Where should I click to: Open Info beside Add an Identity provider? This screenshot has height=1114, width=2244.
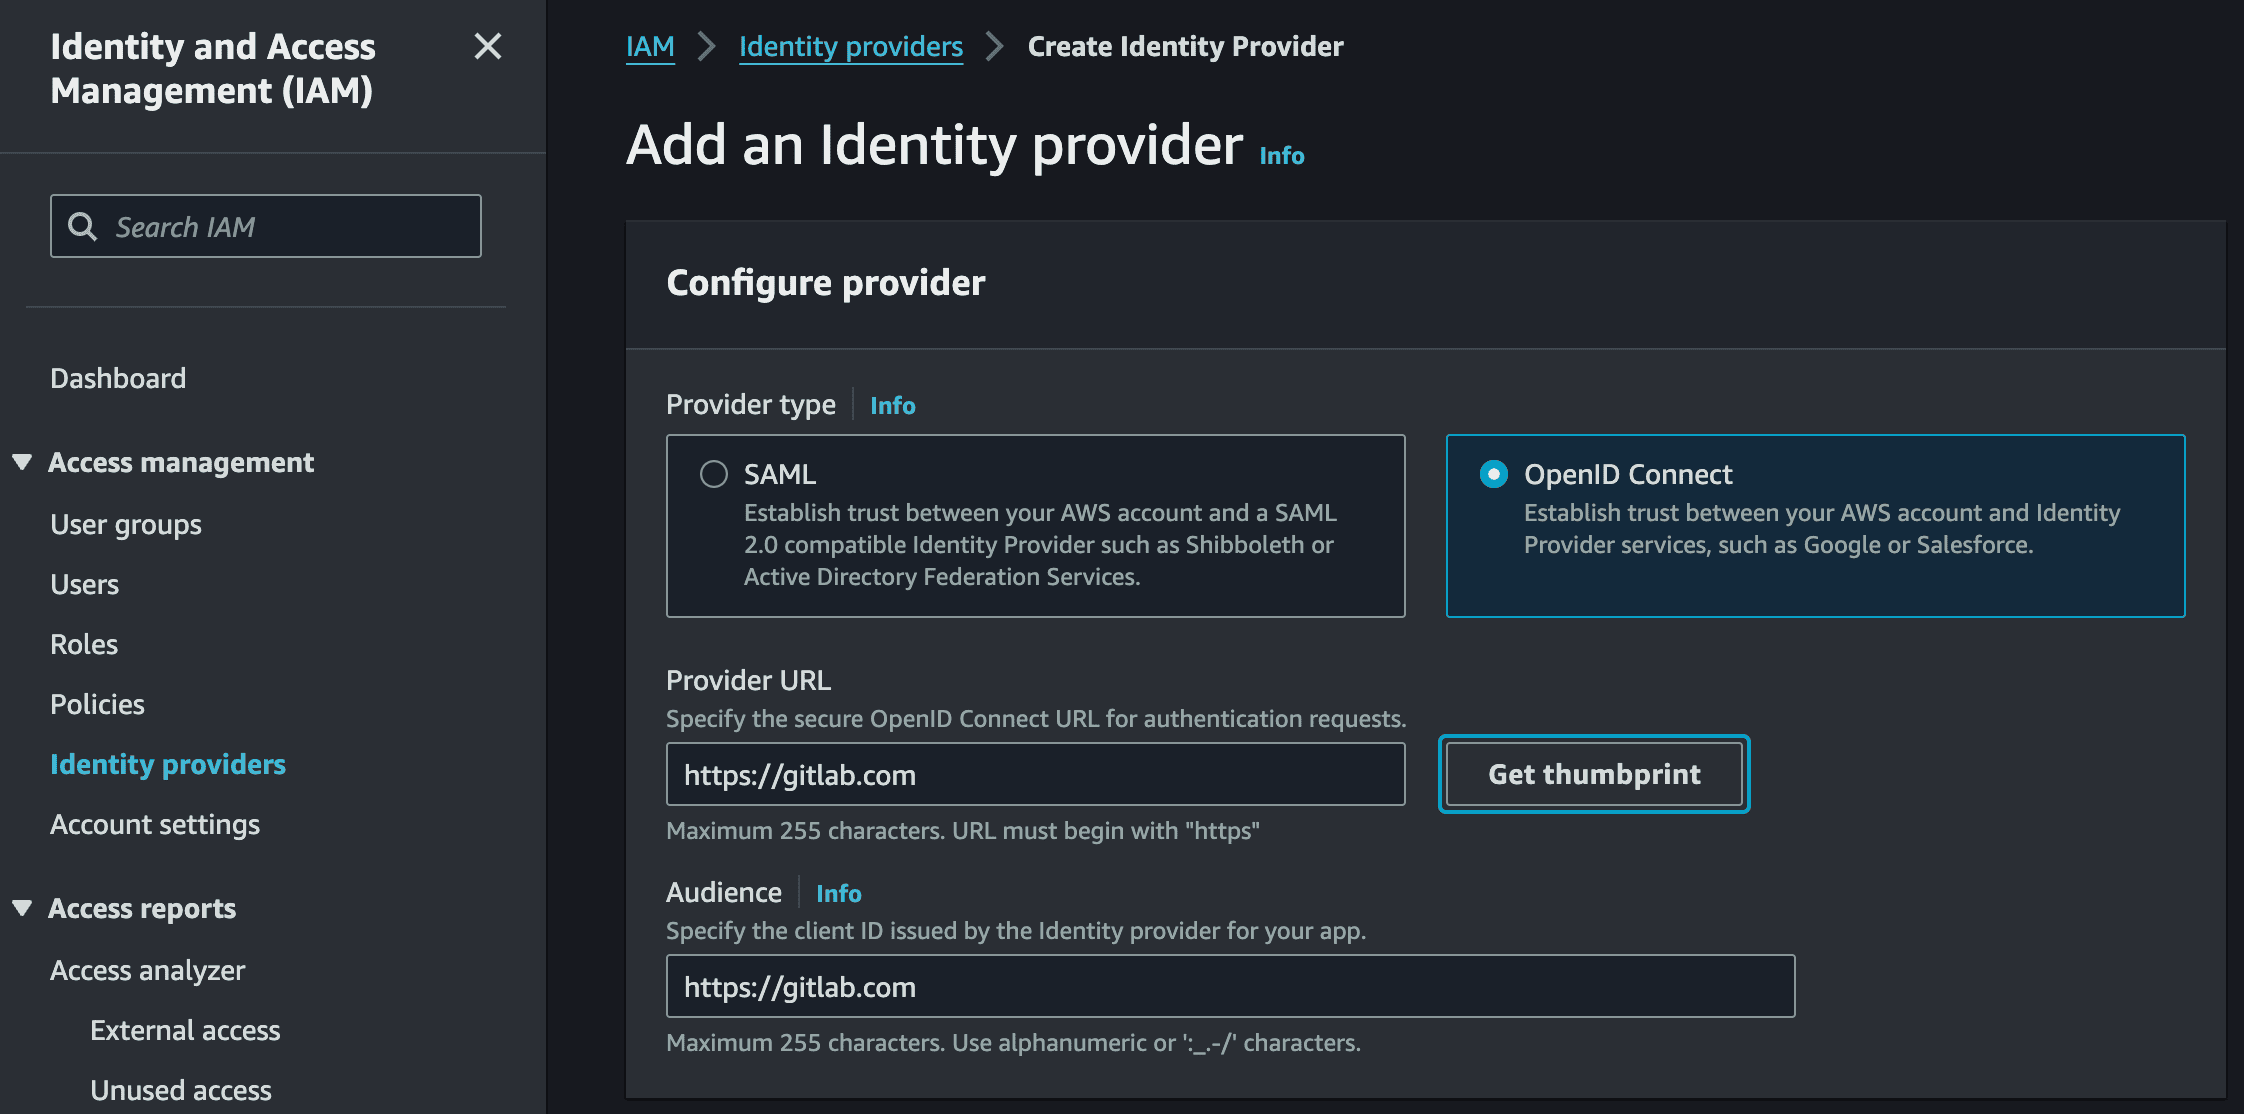[1282, 156]
